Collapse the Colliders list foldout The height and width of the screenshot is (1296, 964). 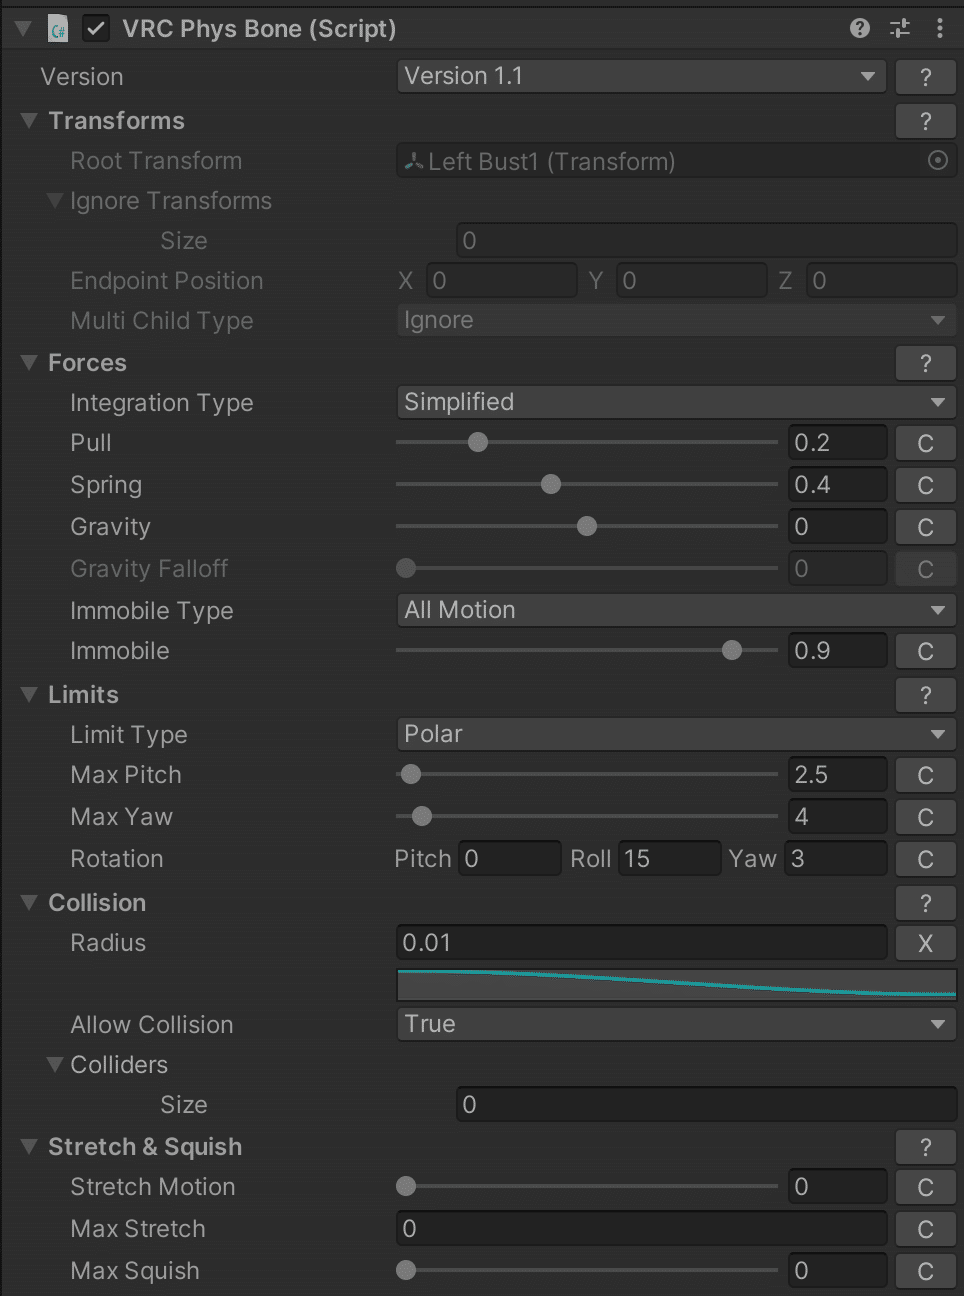point(55,1064)
